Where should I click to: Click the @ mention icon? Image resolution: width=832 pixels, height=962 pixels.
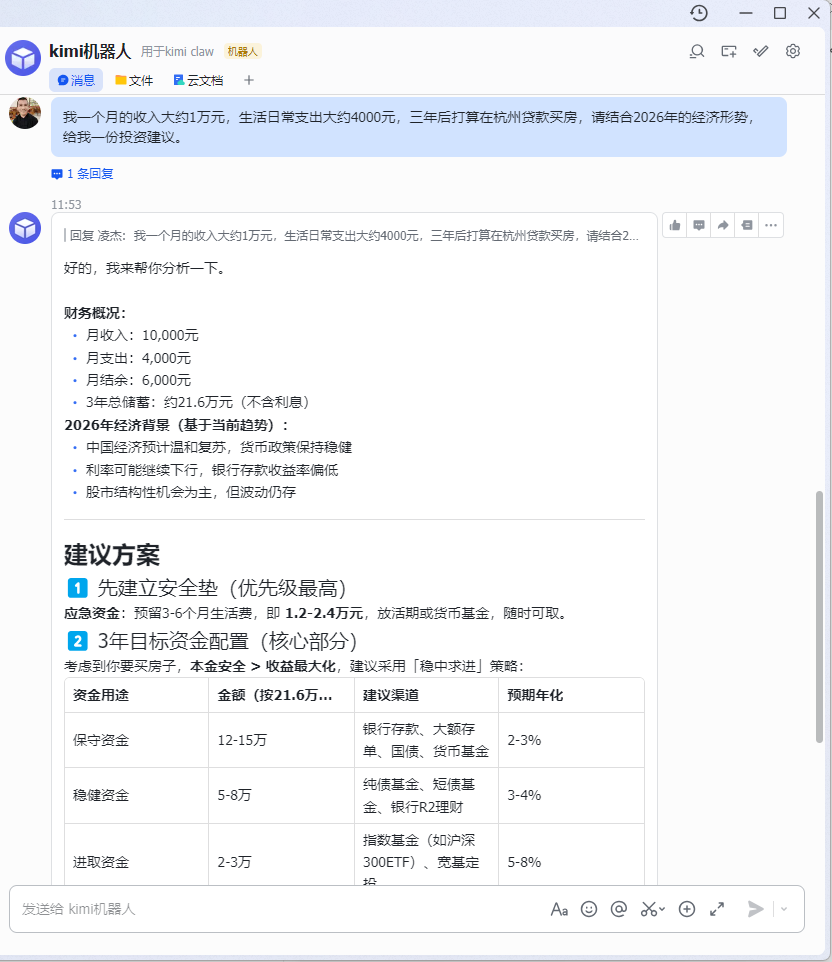[619, 909]
